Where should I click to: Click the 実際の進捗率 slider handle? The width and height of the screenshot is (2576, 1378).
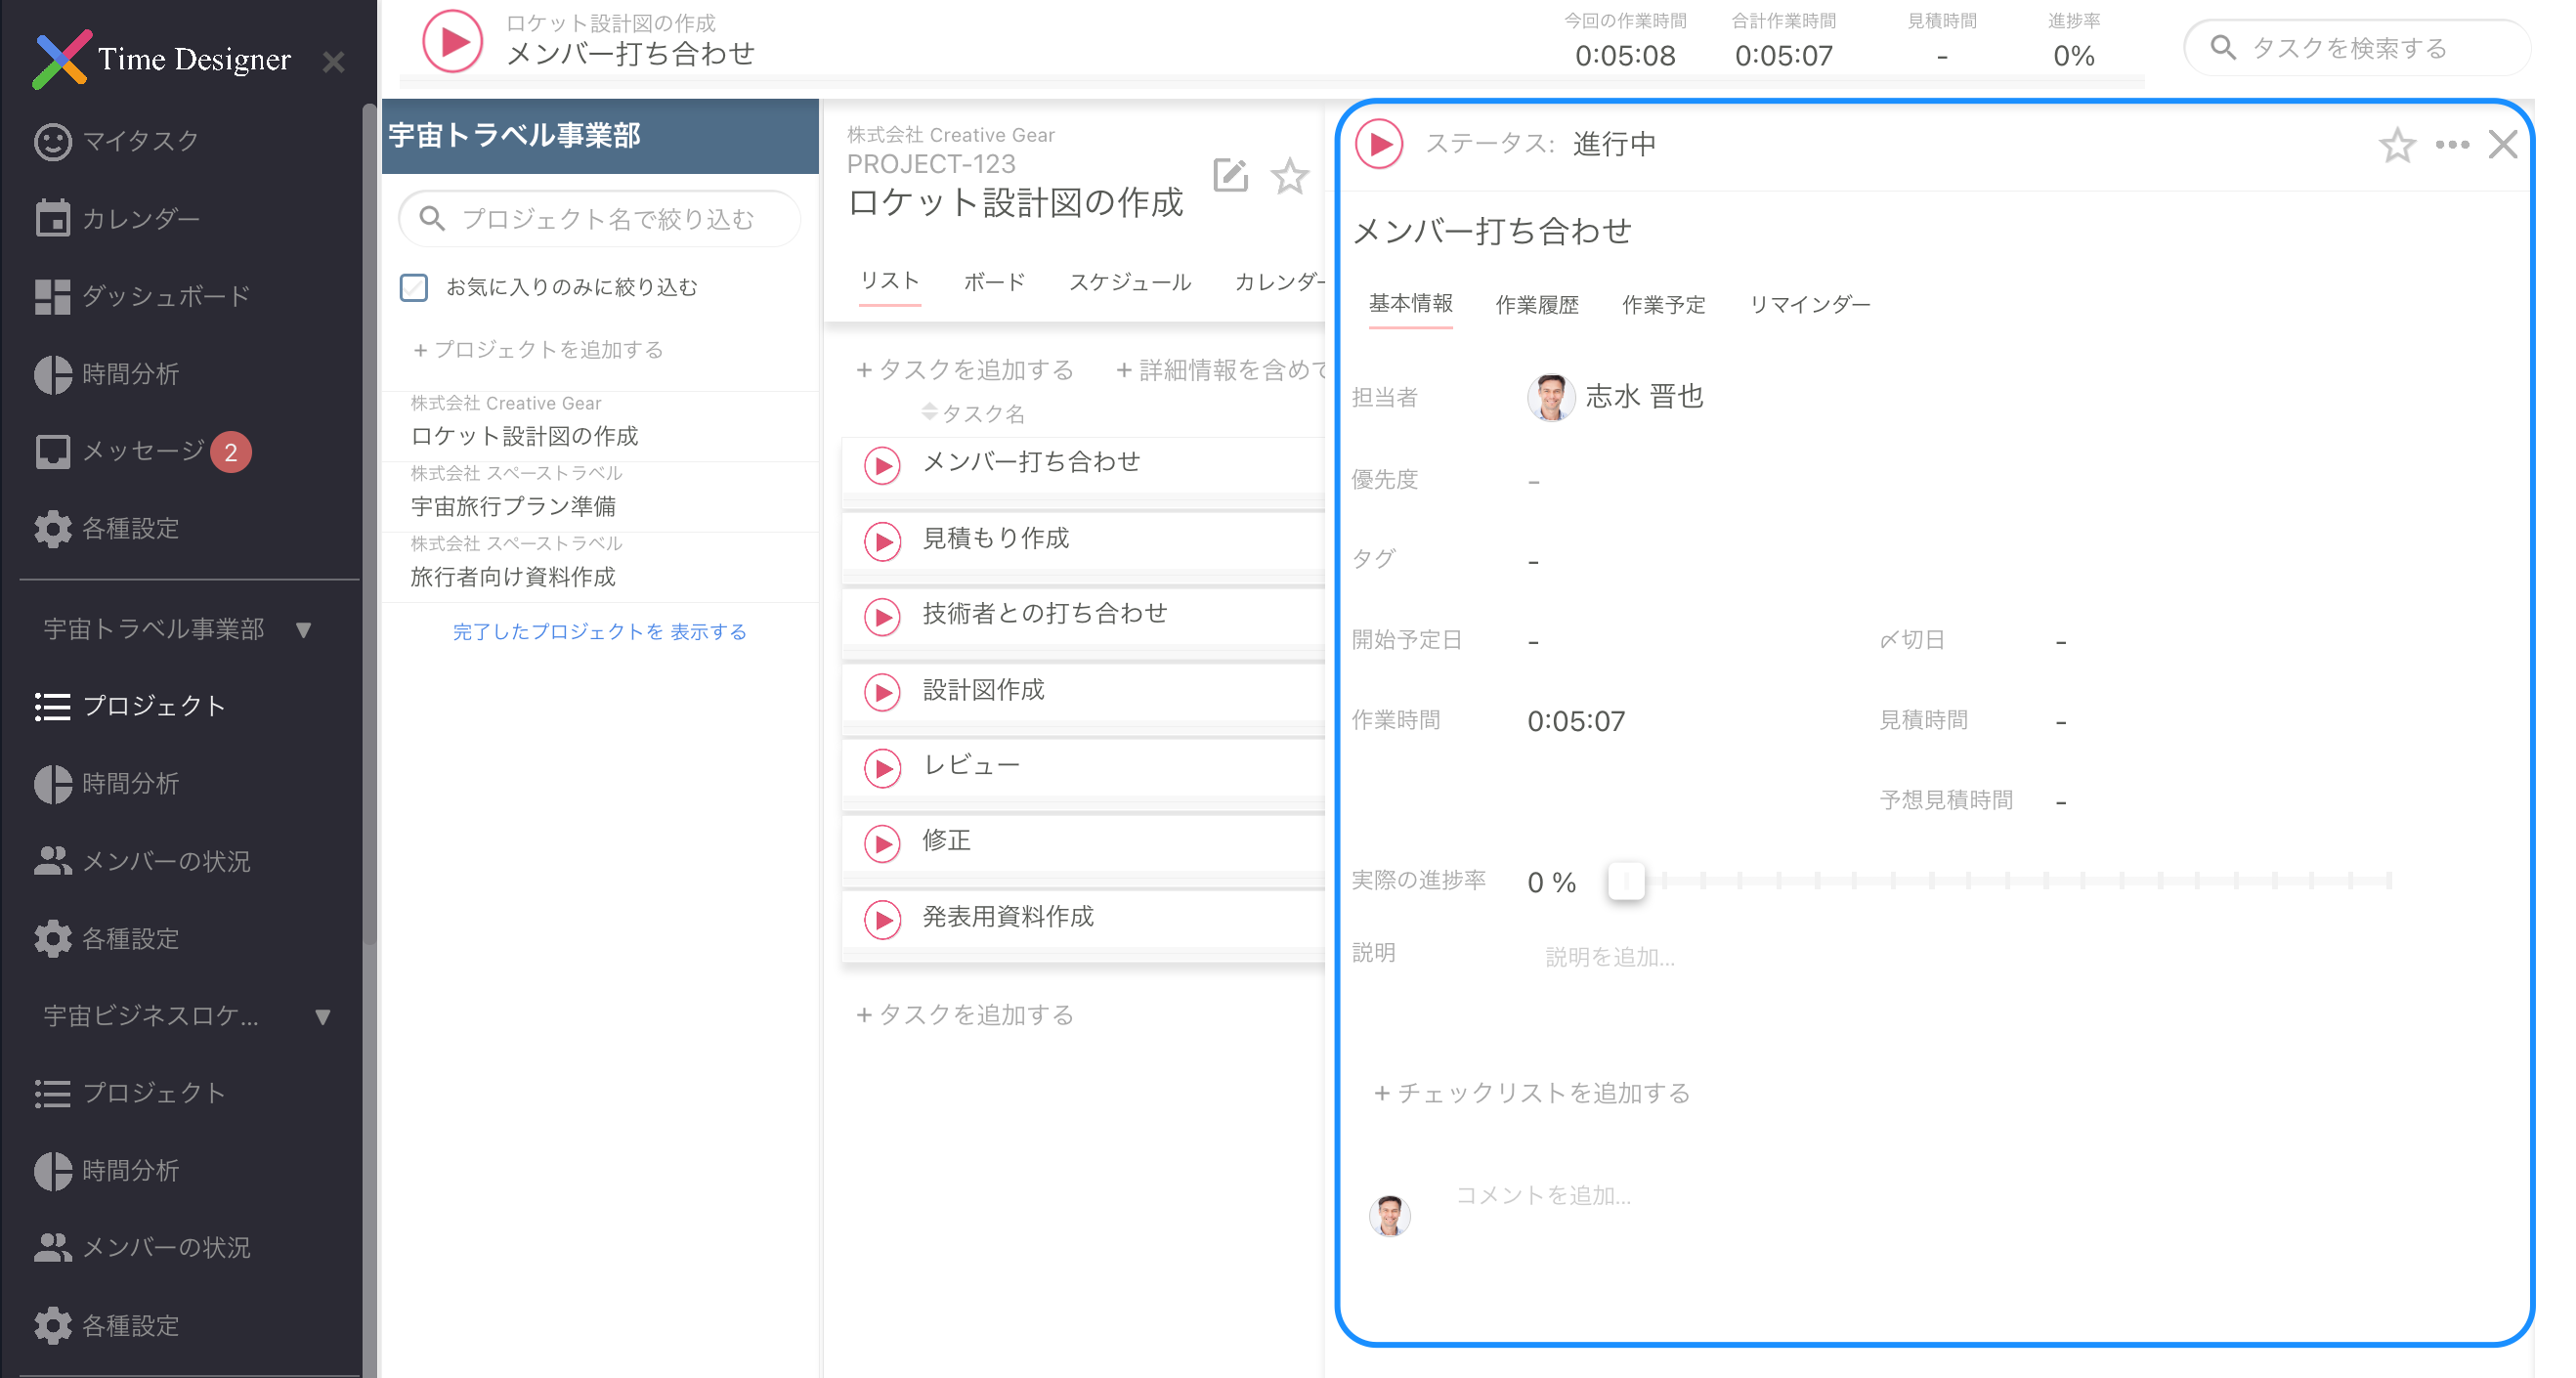1626,881
